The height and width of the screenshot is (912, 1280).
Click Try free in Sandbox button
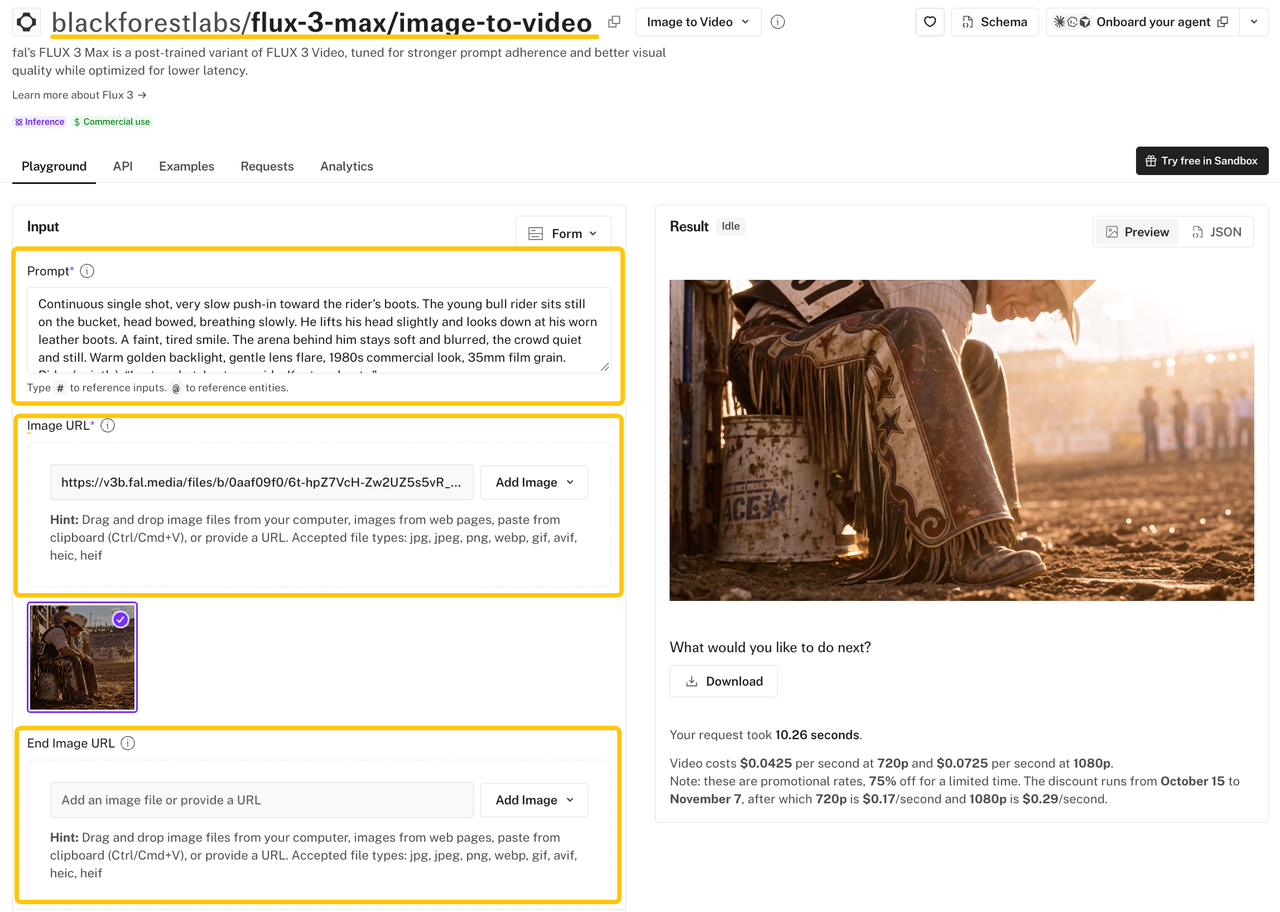pyautogui.click(x=1202, y=161)
